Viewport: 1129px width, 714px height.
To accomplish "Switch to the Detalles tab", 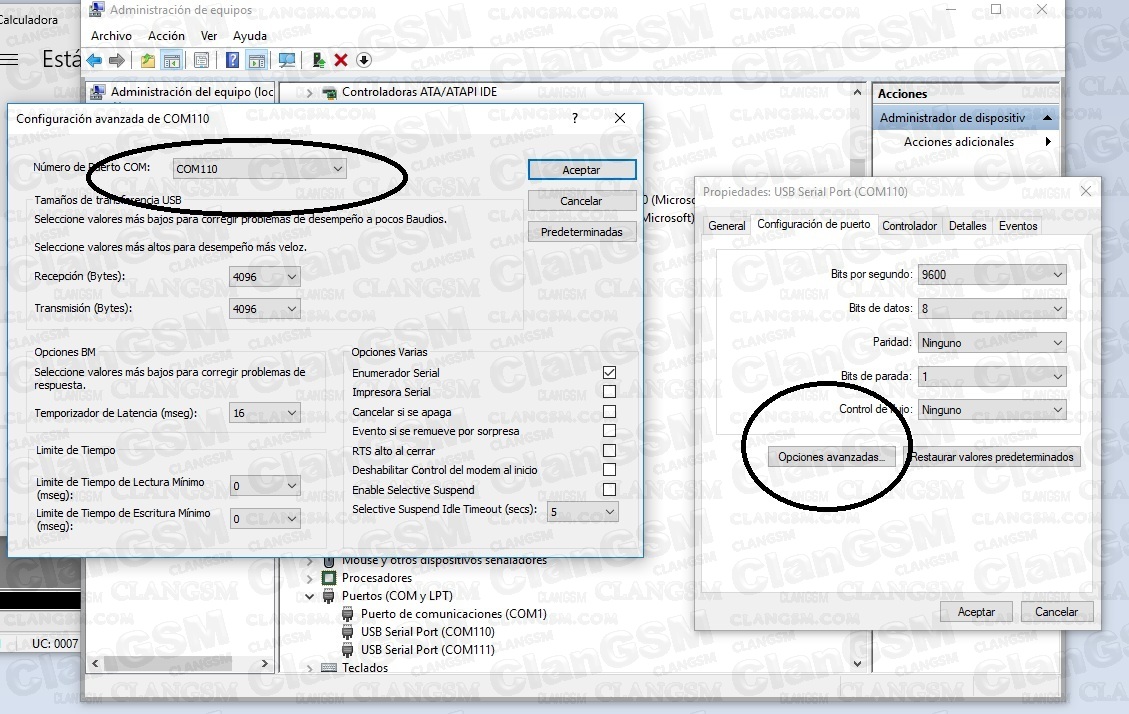I will 968,226.
